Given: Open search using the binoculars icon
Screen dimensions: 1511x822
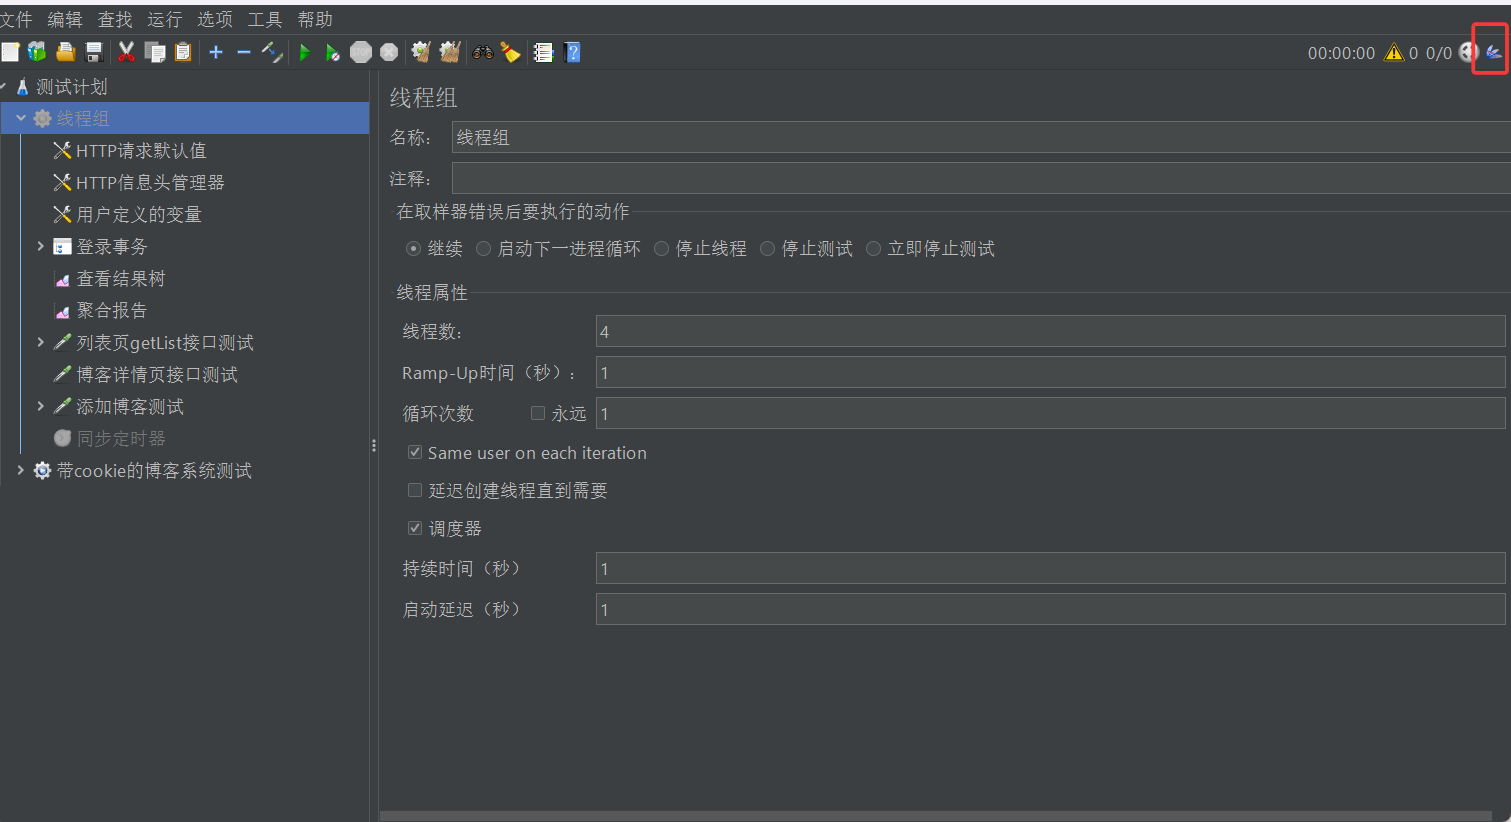Looking at the screenshot, I should pyautogui.click(x=481, y=52).
